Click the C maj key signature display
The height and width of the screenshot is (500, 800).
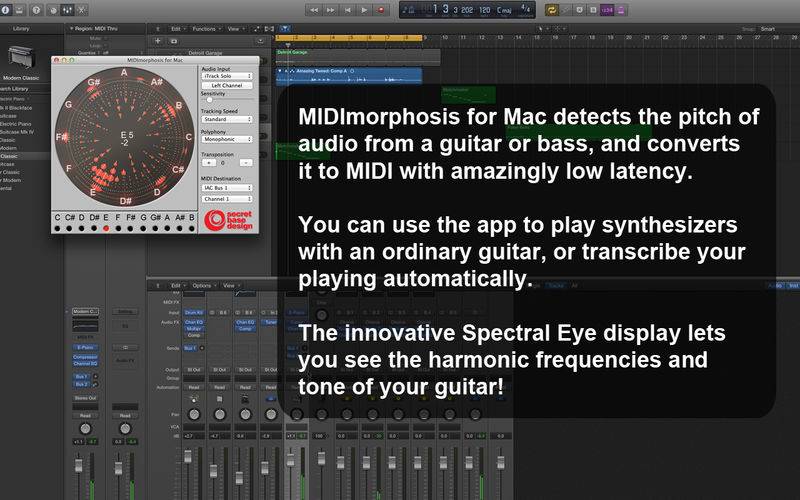coord(505,10)
